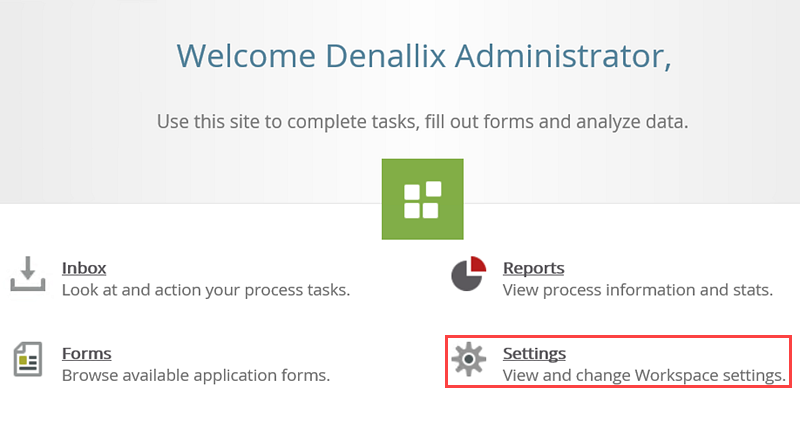Click the Reports pie chart icon
Viewport: 800px width, 421px height.
pyautogui.click(x=468, y=274)
